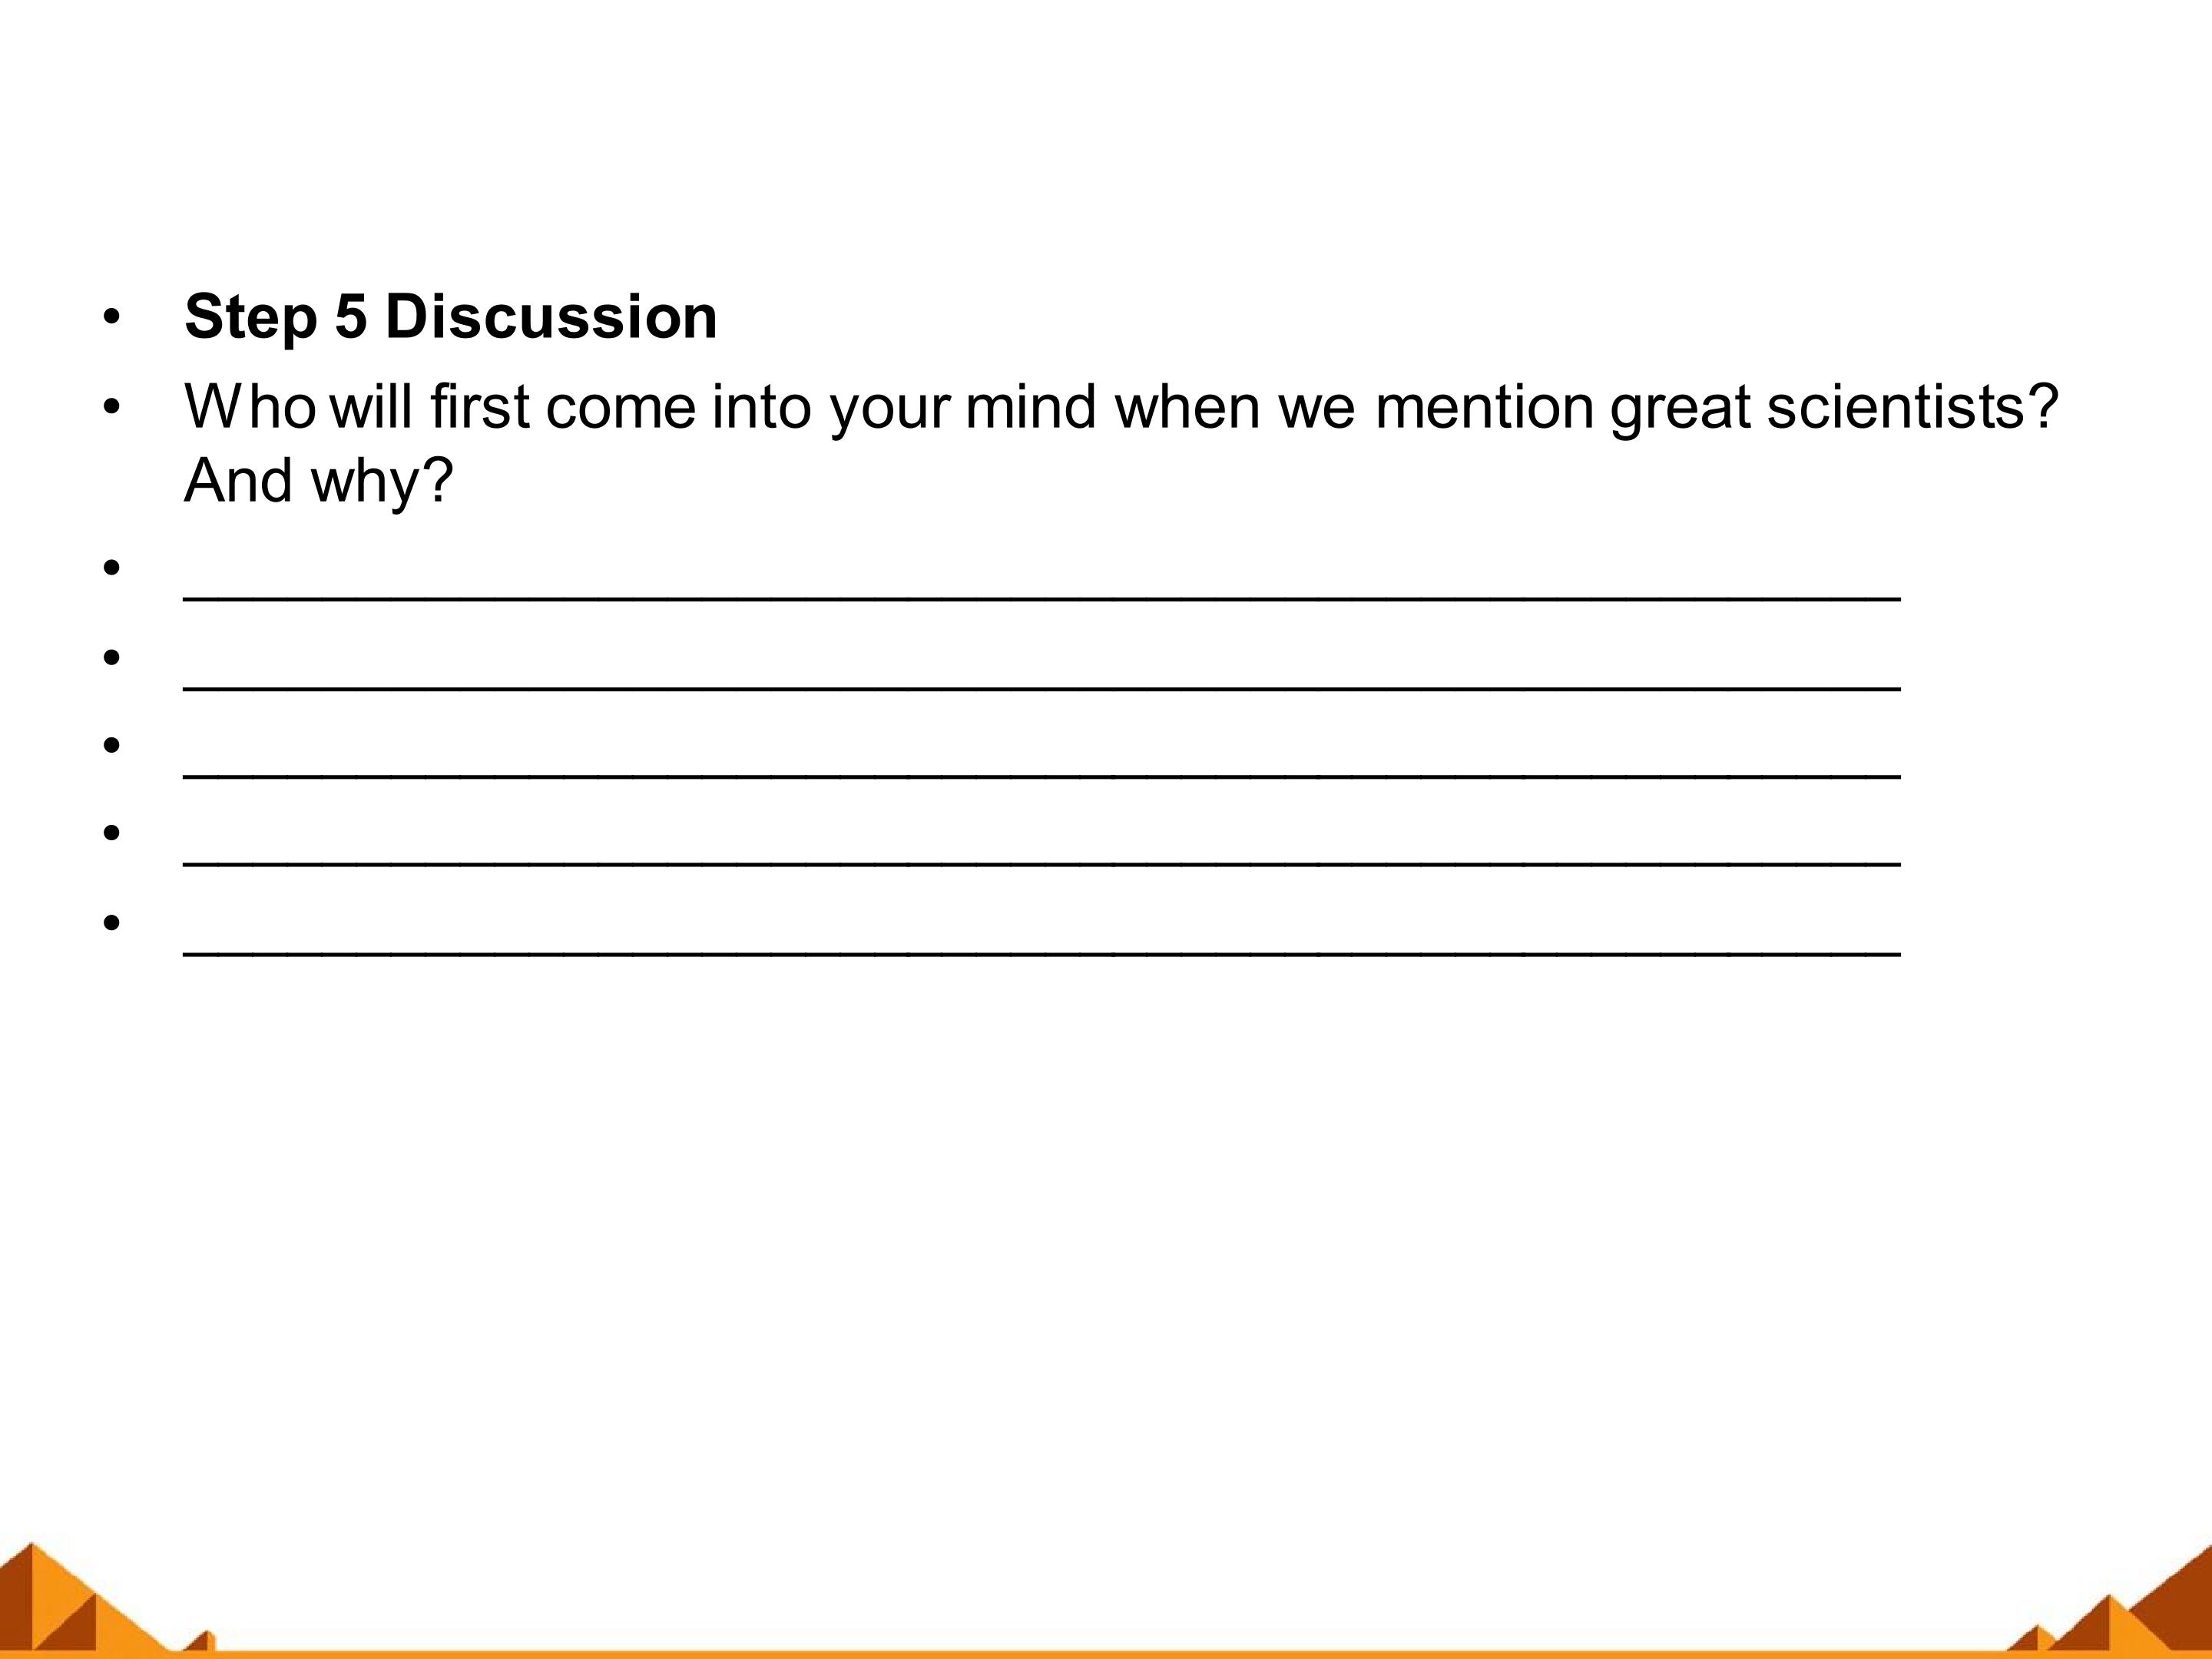The height and width of the screenshot is (1659, 2212).
Task: Click the first blank answer line
Action: pyautogui.click(x=1041, y=597)
